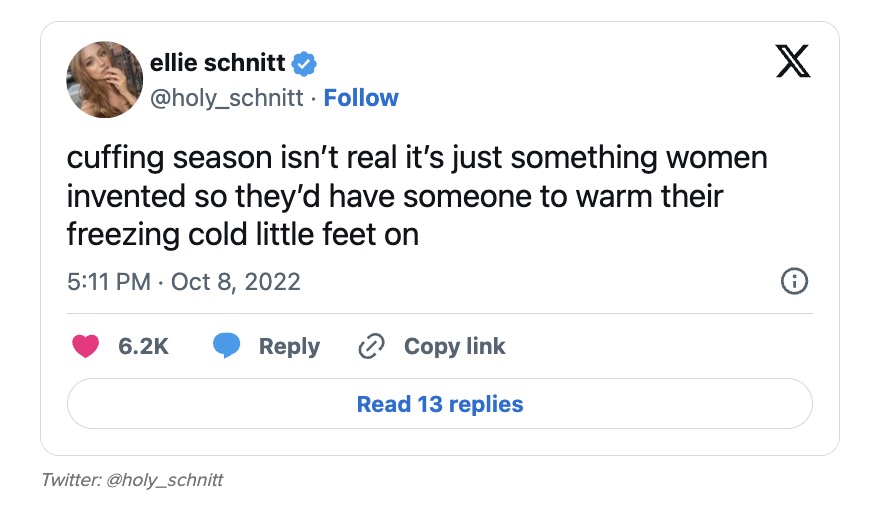Viewport: 882px width, 520px height.
Task: Click the Reply text label
Action: pyautogui.click(x=289, y=346)
